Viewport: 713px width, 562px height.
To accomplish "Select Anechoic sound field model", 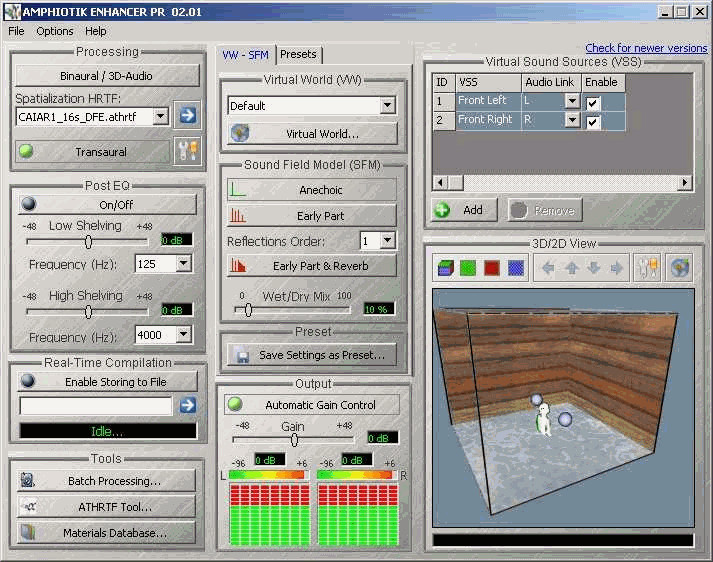I will 311,189.
